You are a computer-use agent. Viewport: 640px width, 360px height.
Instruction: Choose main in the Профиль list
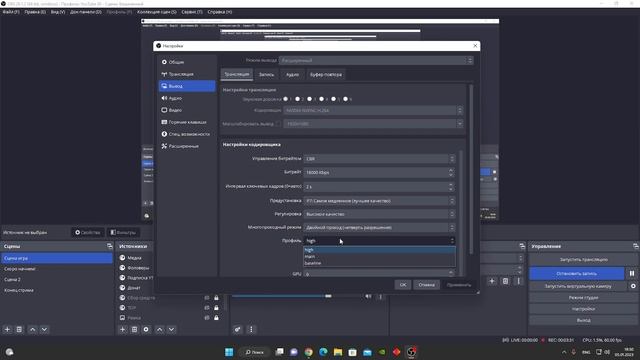coord(379,257)
